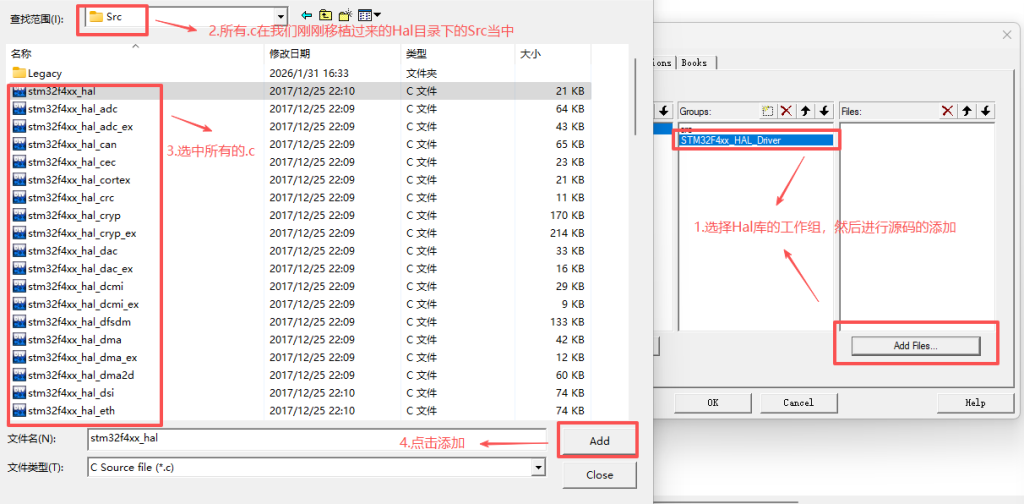Move the group down with arrow

(x=823, y=111)
